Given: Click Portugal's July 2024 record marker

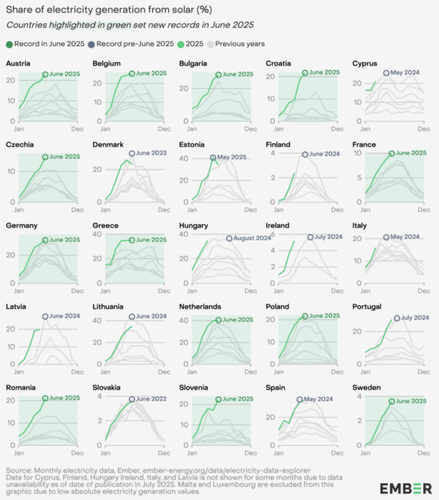Looking at the screenshot, I should 397,318.
